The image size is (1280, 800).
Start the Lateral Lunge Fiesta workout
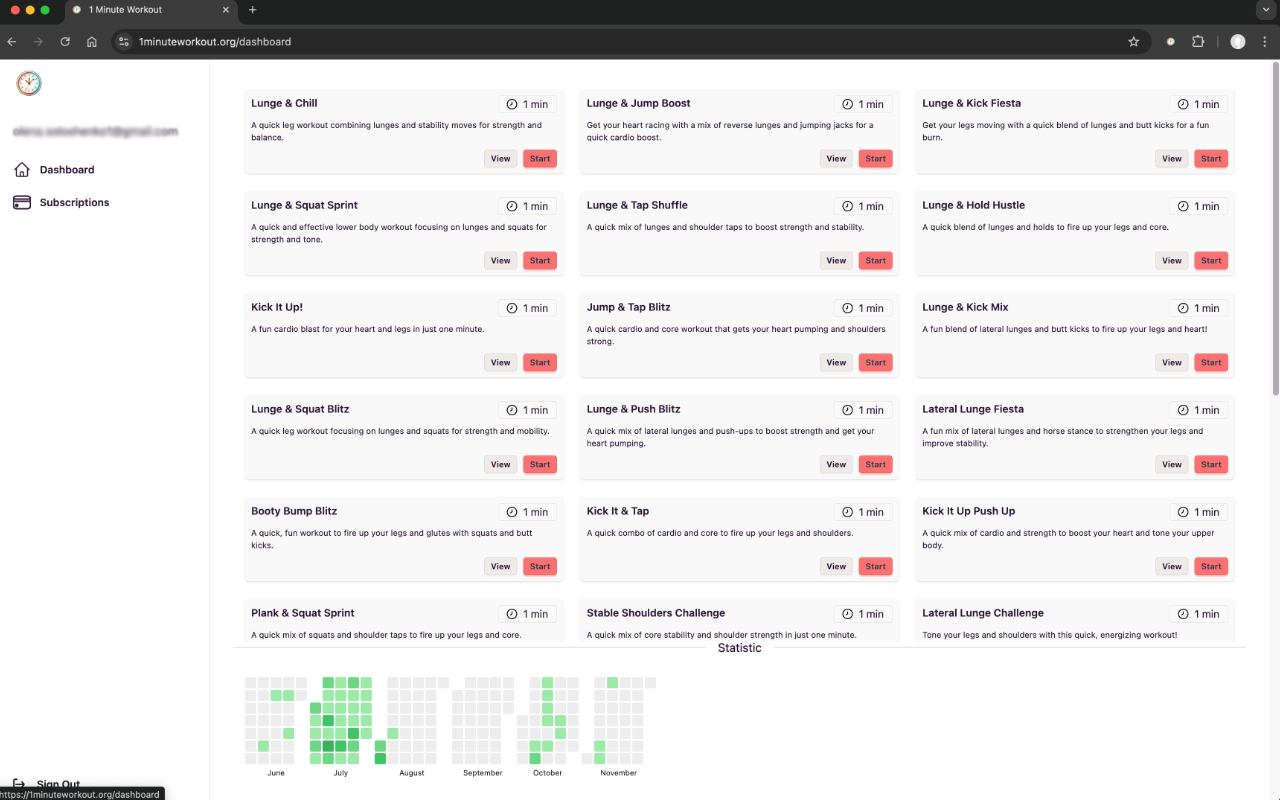coord(1211,465)
